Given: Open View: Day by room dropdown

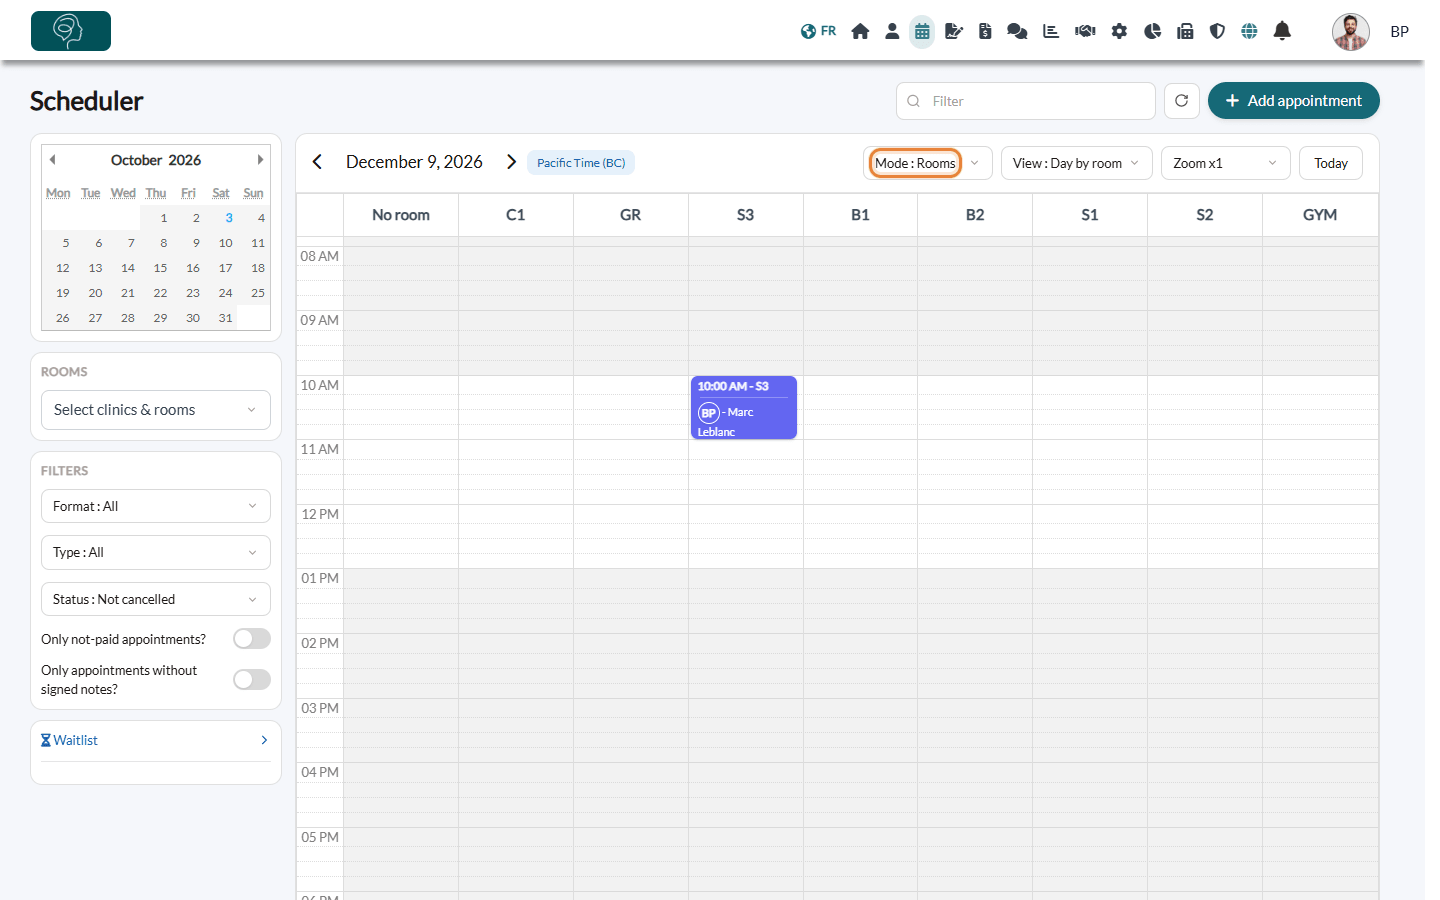Looking at the screenshot, I should (x=1077, y=163).
